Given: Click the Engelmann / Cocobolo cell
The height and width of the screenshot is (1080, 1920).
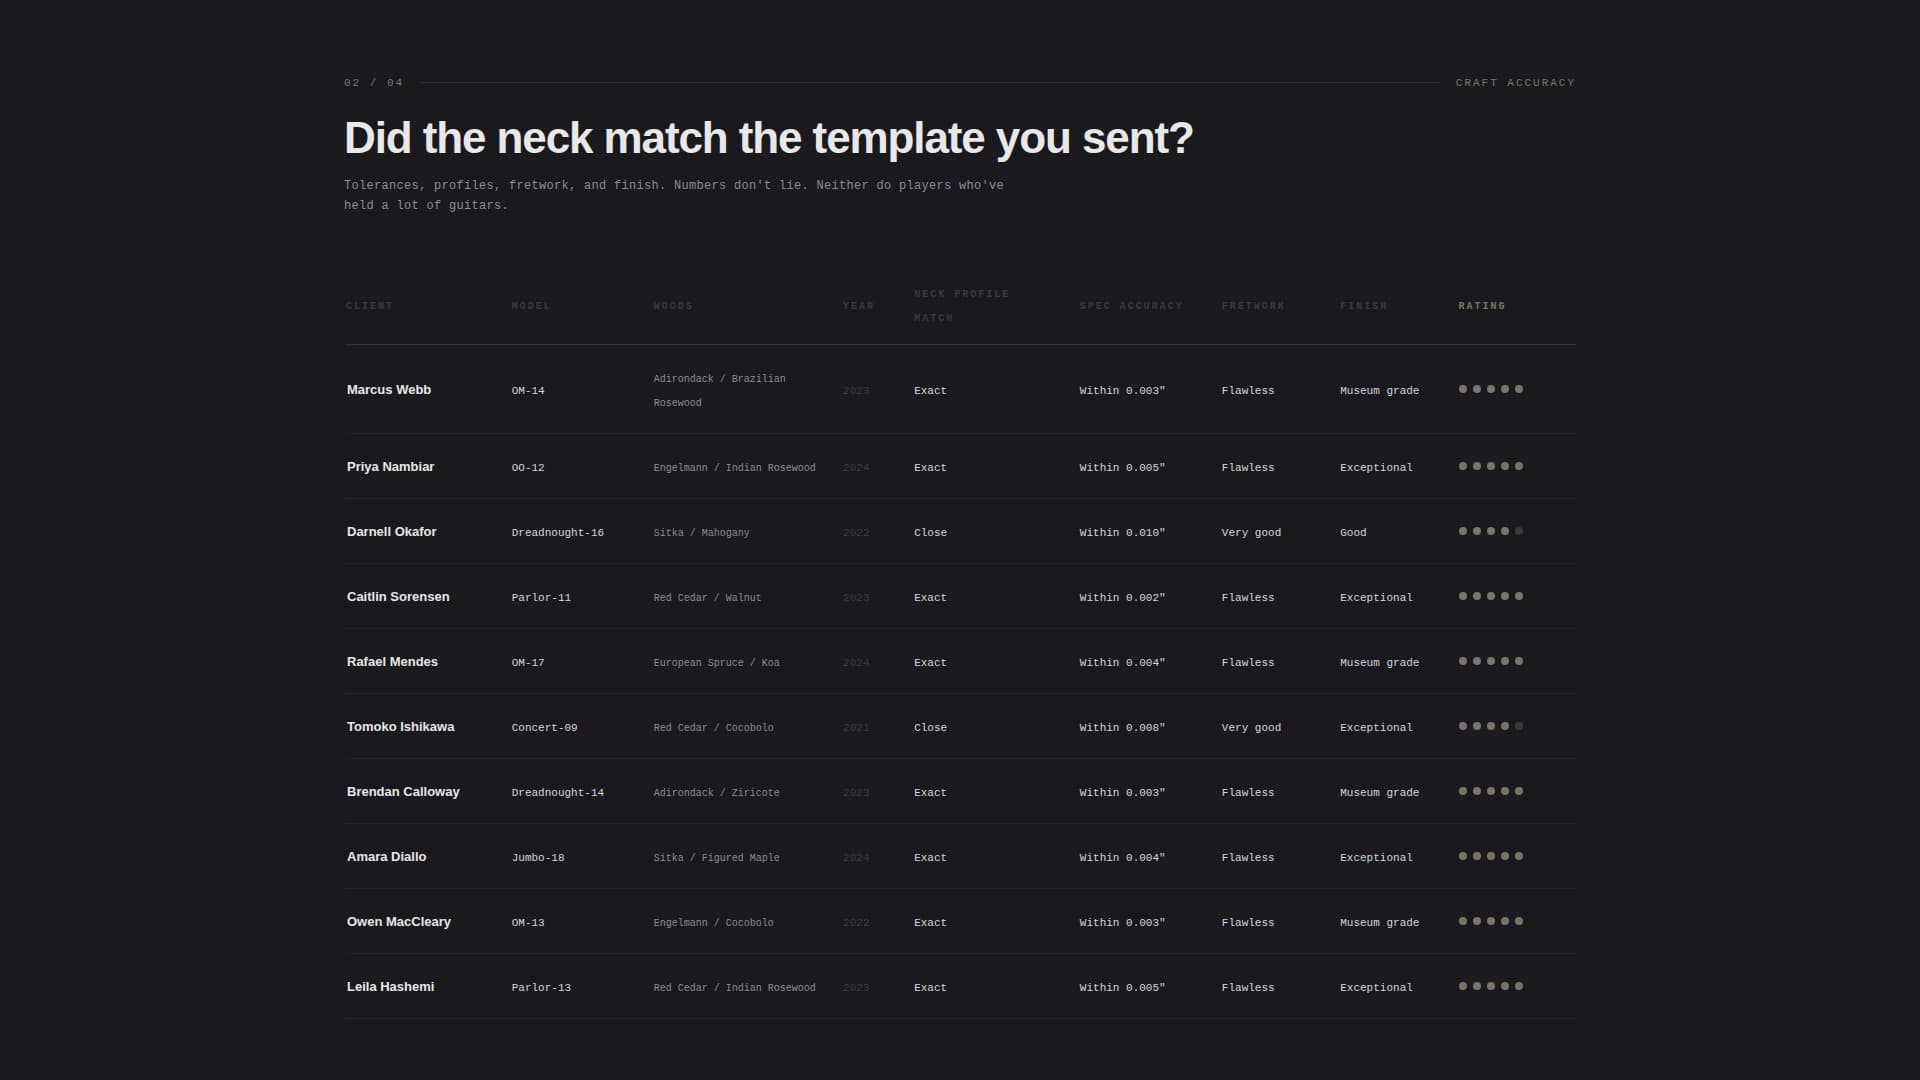Looking at the screenshot, I should point(713,923).
